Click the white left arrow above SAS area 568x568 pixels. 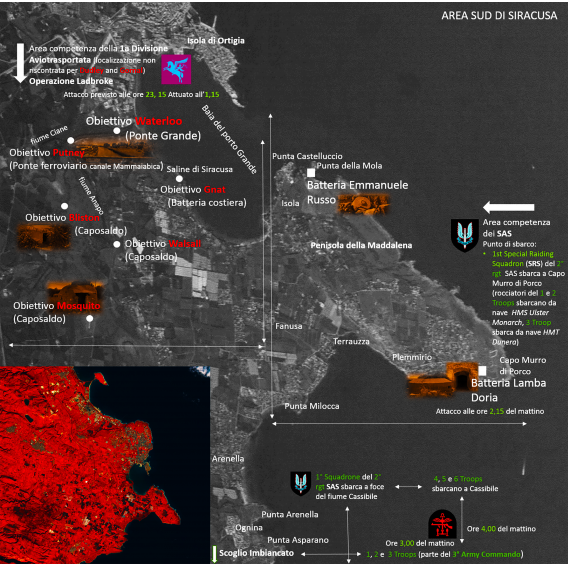(x=509, y=207)
